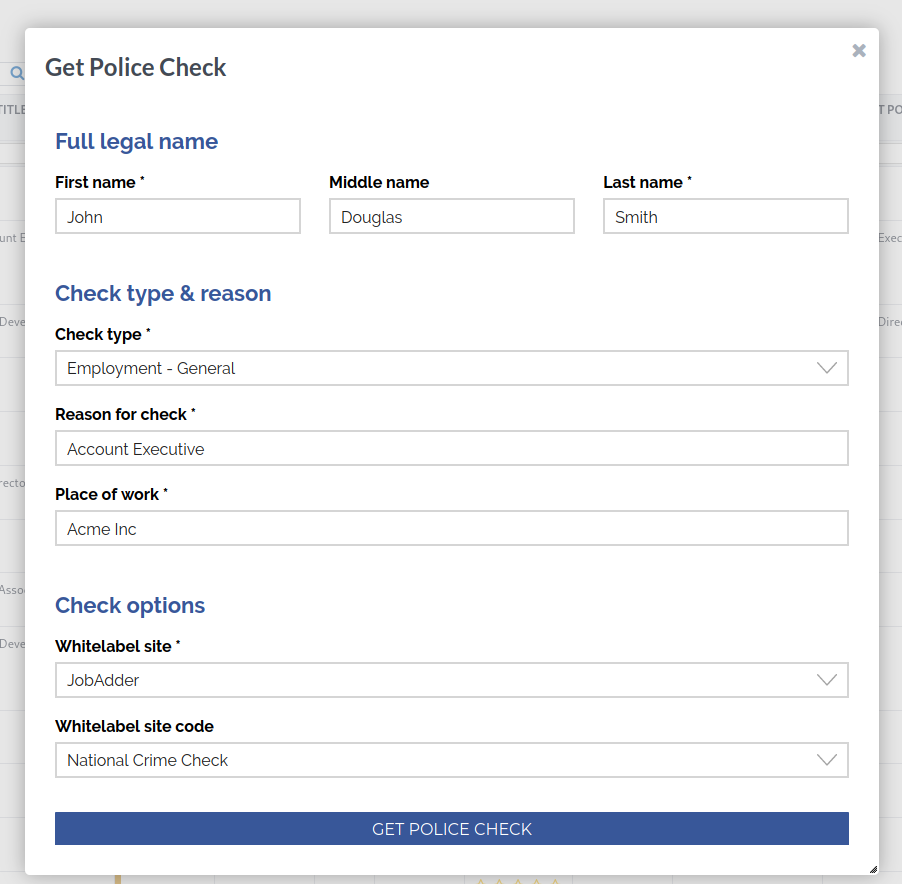Open the Whitelabel site code dropdown

tap(451, 760)
